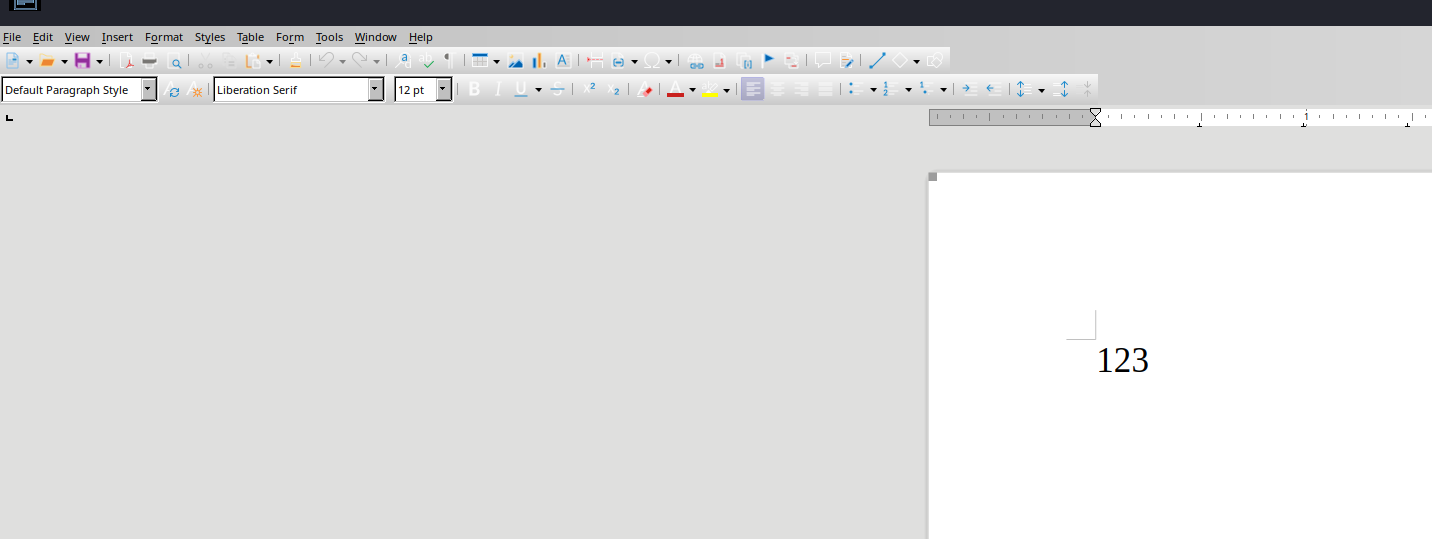Open the Format menu

point(164,37)
